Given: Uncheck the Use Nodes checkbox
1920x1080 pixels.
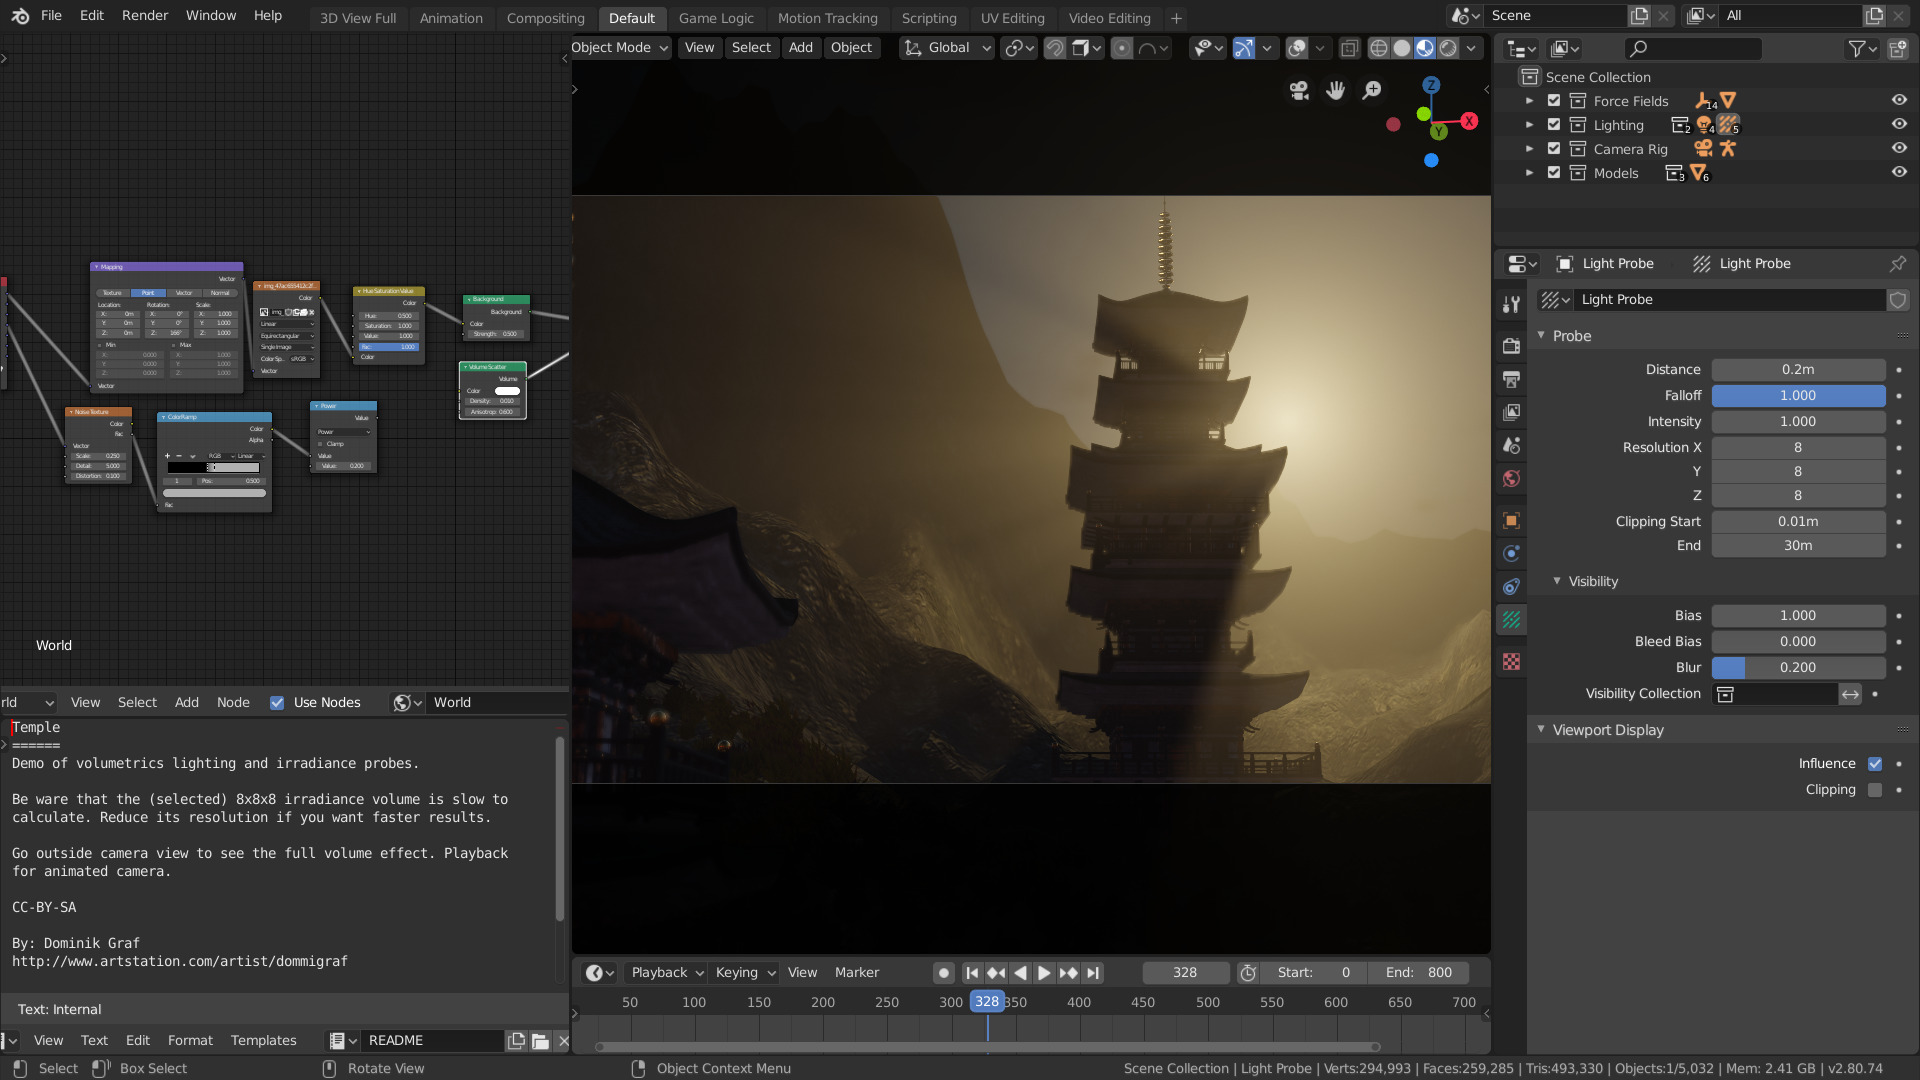Looking at the screenshot, I should click(277, 703).
